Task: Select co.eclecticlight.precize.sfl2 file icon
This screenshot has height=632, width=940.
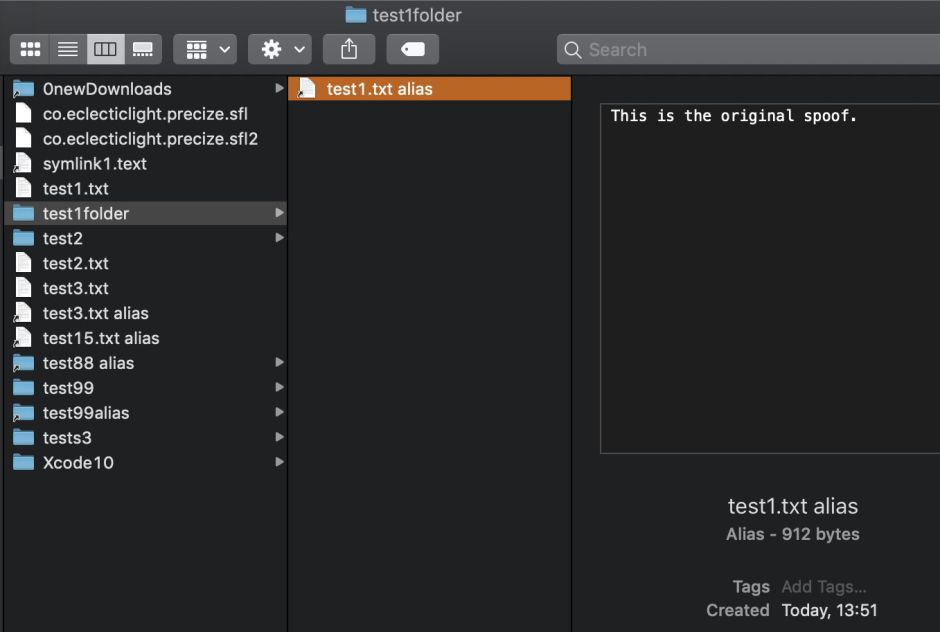Action: point(23,139)
